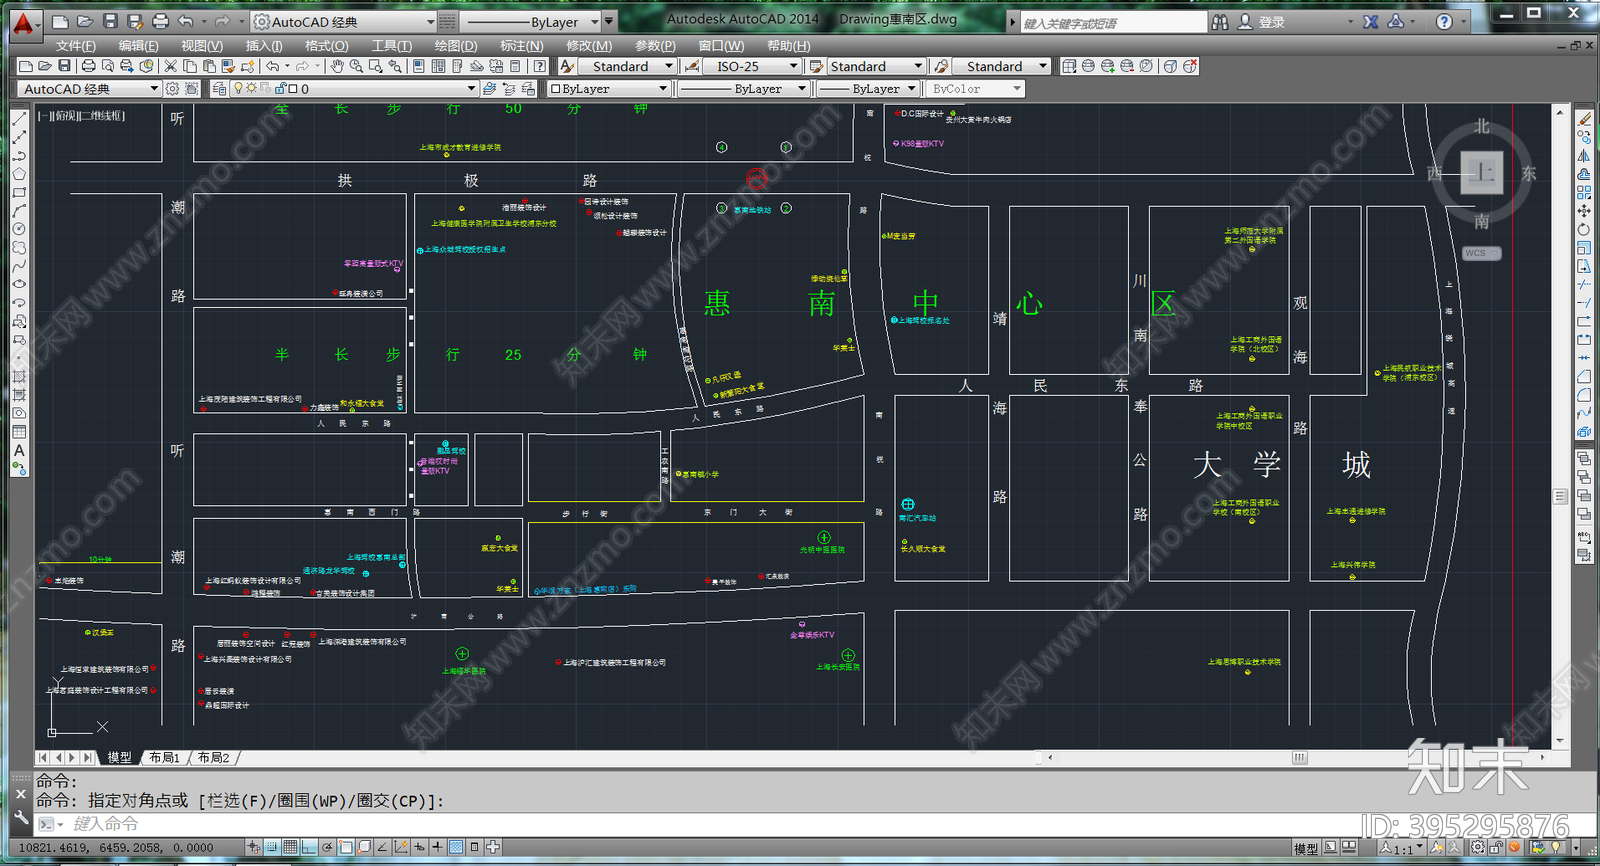Click Undo arrow in quick access toolbar
Image resolution: width=1600 pixels, height=866 pixels.
pyautogui.click(x=185, y=21)
